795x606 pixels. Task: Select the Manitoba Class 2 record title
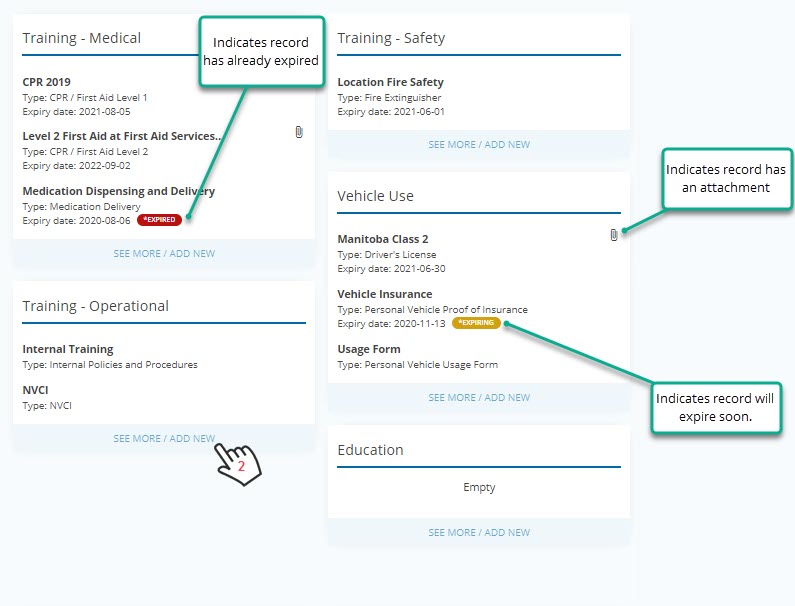pos(383,239)
